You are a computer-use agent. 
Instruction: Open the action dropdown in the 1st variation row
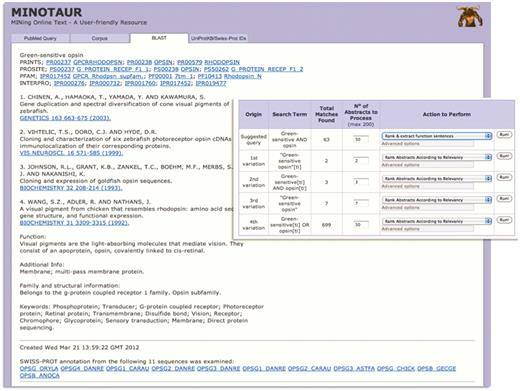(x=437, y=157)
